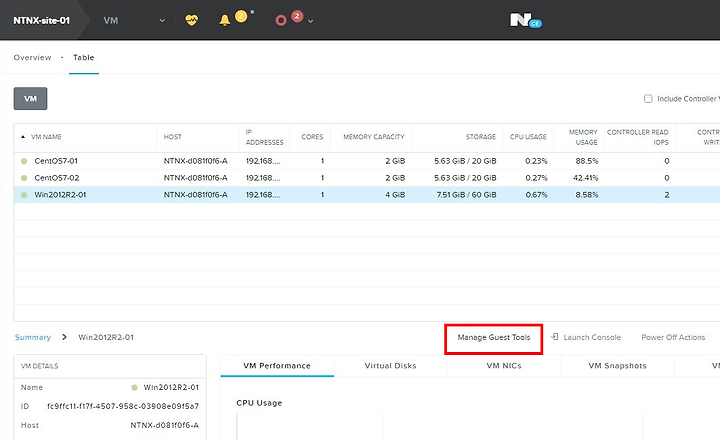Click the red count badge showing 2
Viewport: 720px width, 440px height.
pyautogui.click(x=297, y=17)
